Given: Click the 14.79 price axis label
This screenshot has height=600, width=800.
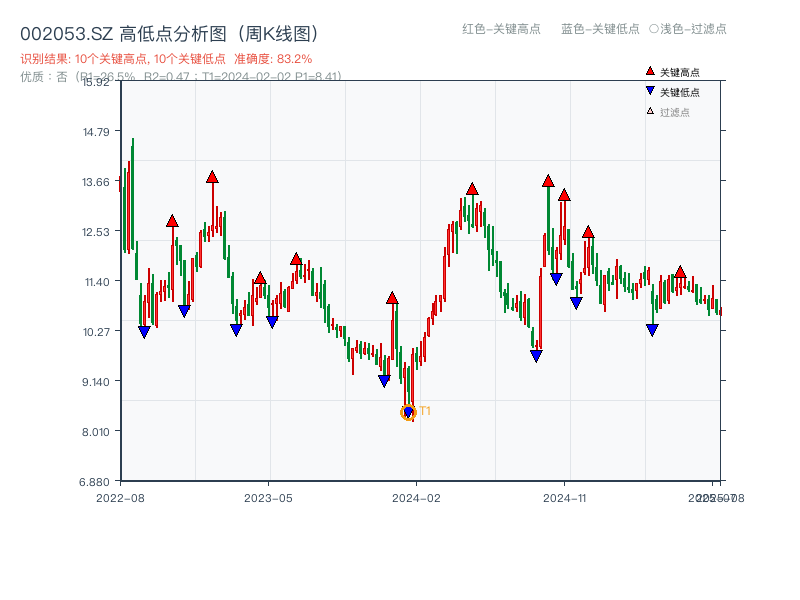Looking at the screenshot, I should tap(96, 132).
